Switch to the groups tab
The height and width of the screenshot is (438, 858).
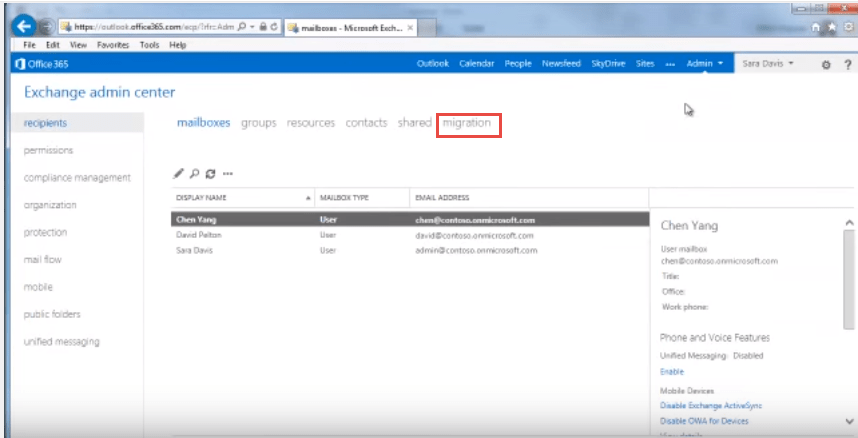coord(259,123)
